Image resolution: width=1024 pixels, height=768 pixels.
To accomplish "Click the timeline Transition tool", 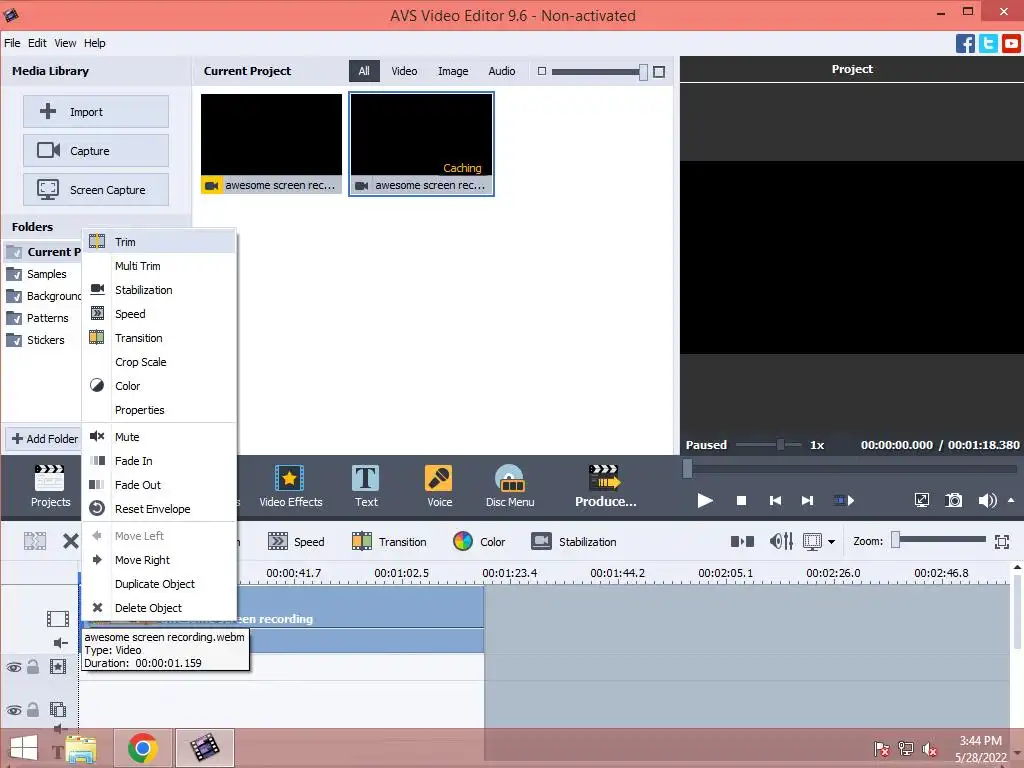I will point(389,541).
